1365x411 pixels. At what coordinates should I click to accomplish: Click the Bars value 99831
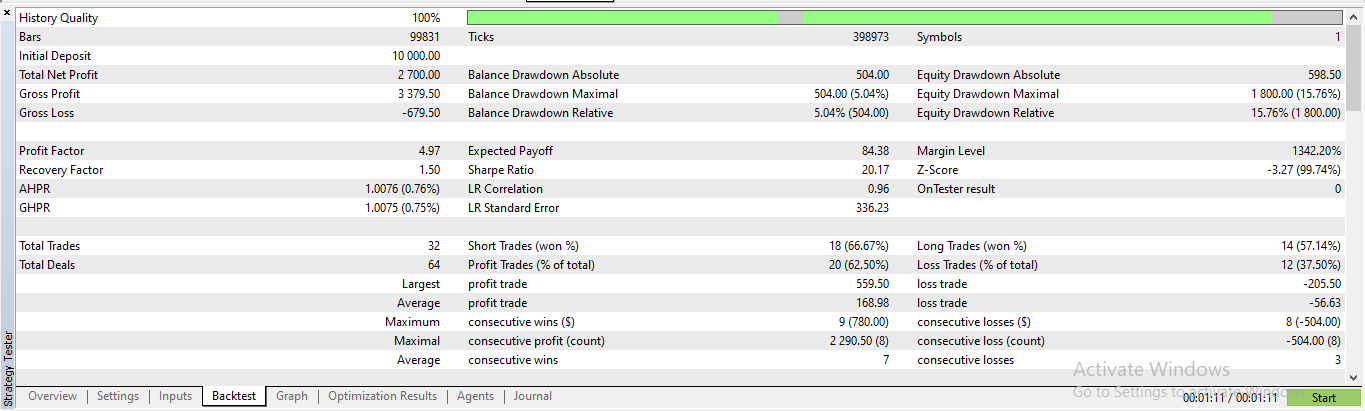423,37
